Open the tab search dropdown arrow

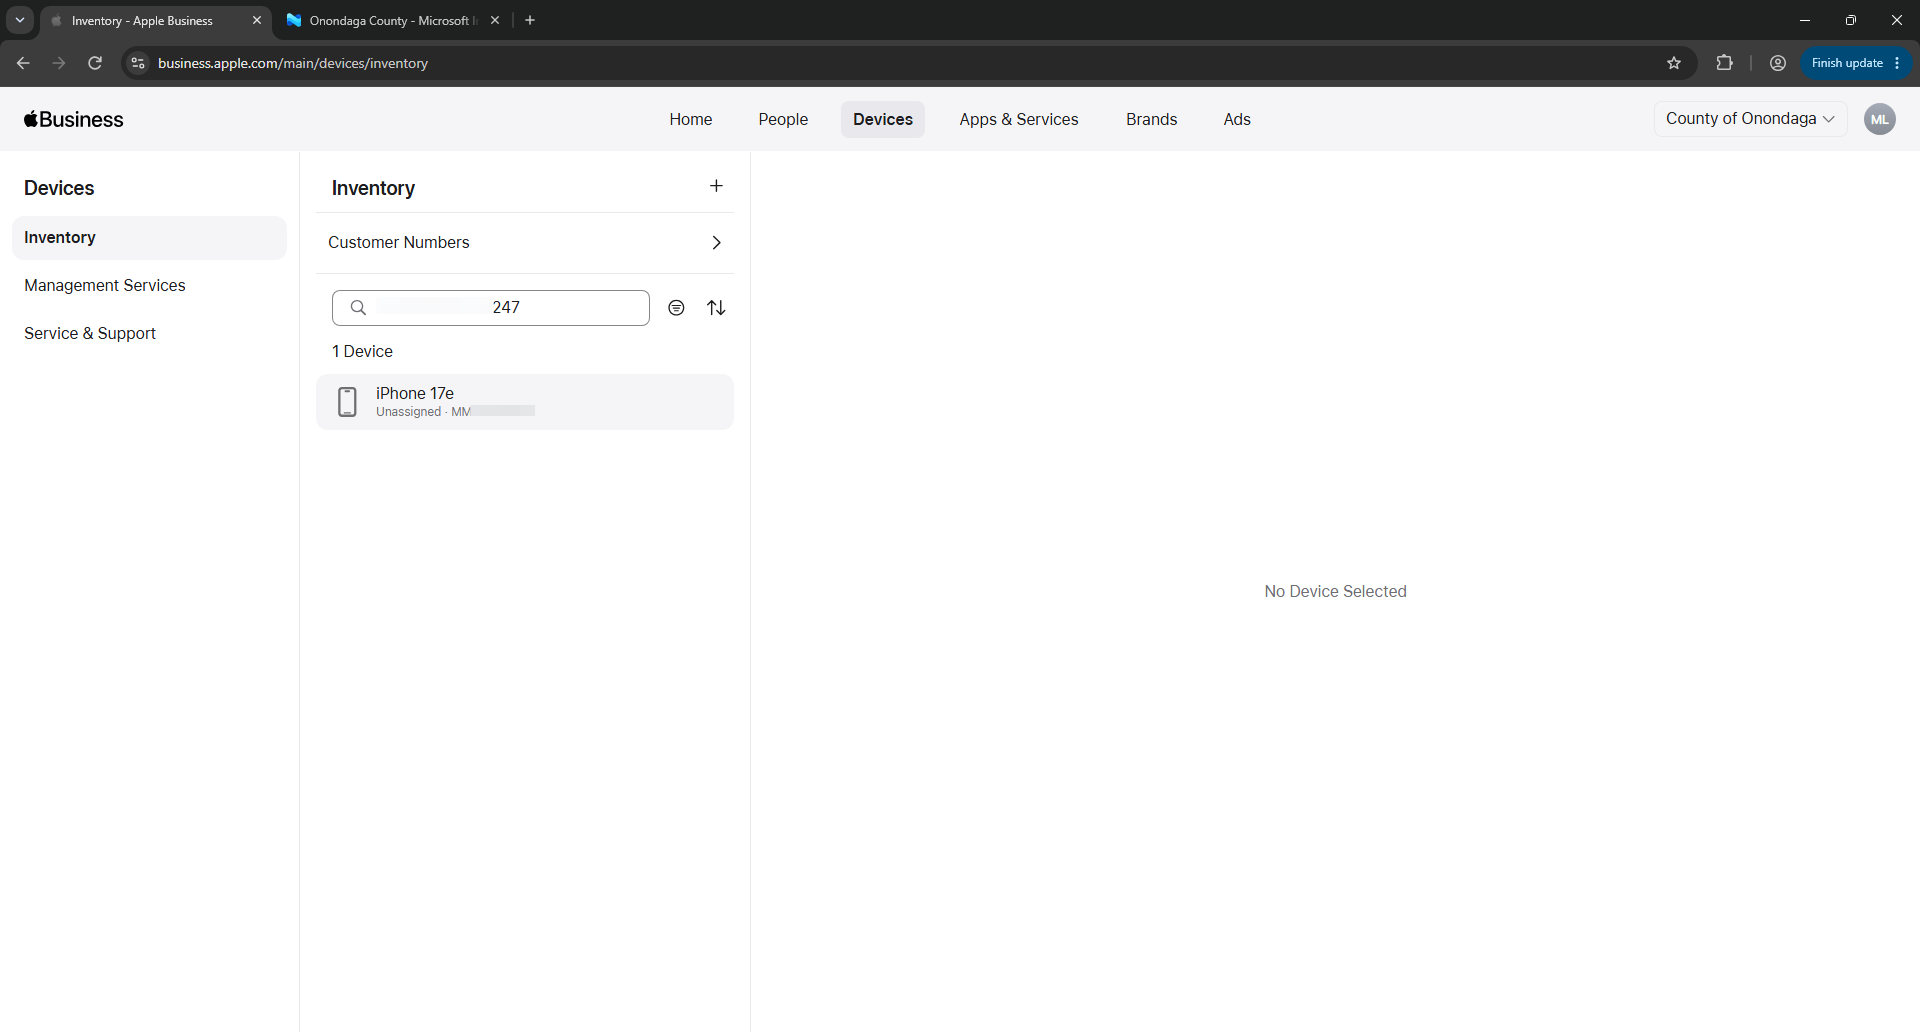click(20, 20)
